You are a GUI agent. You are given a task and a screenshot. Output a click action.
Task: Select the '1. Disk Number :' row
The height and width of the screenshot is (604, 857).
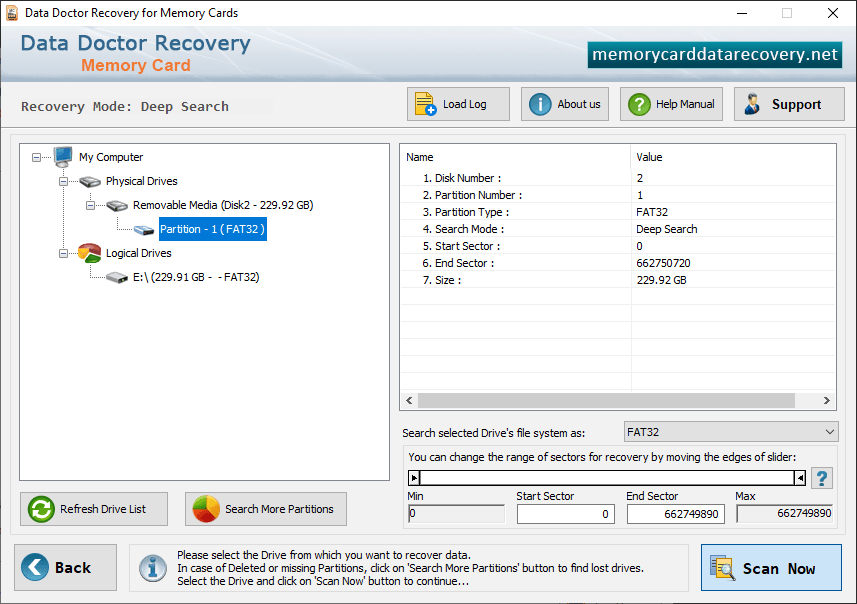(618, 178)
